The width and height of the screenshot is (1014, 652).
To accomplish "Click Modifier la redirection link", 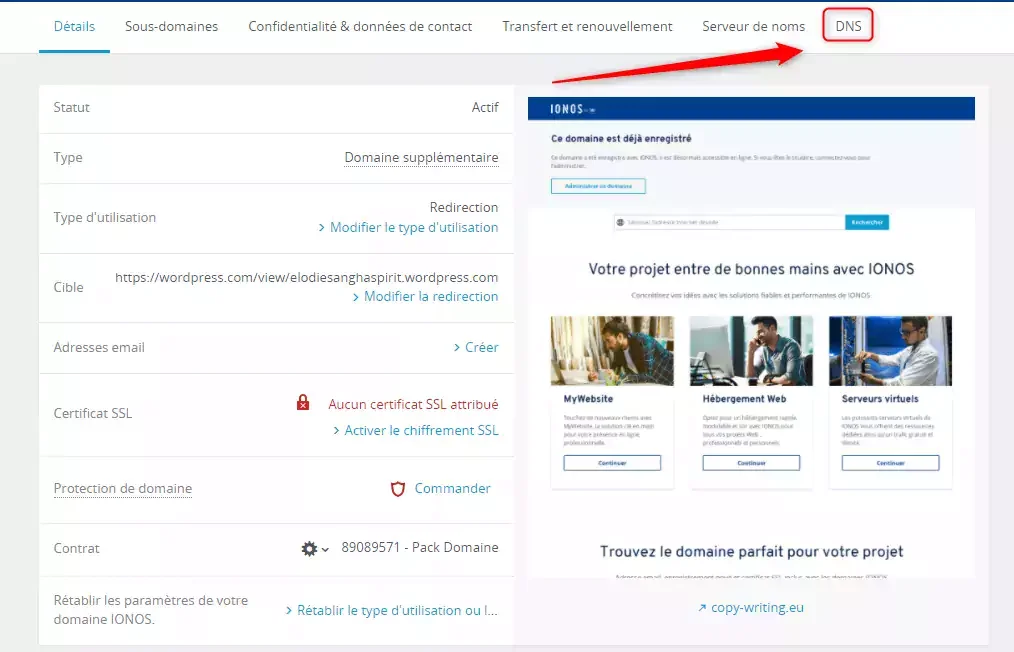I will click(x=431, y=296).
